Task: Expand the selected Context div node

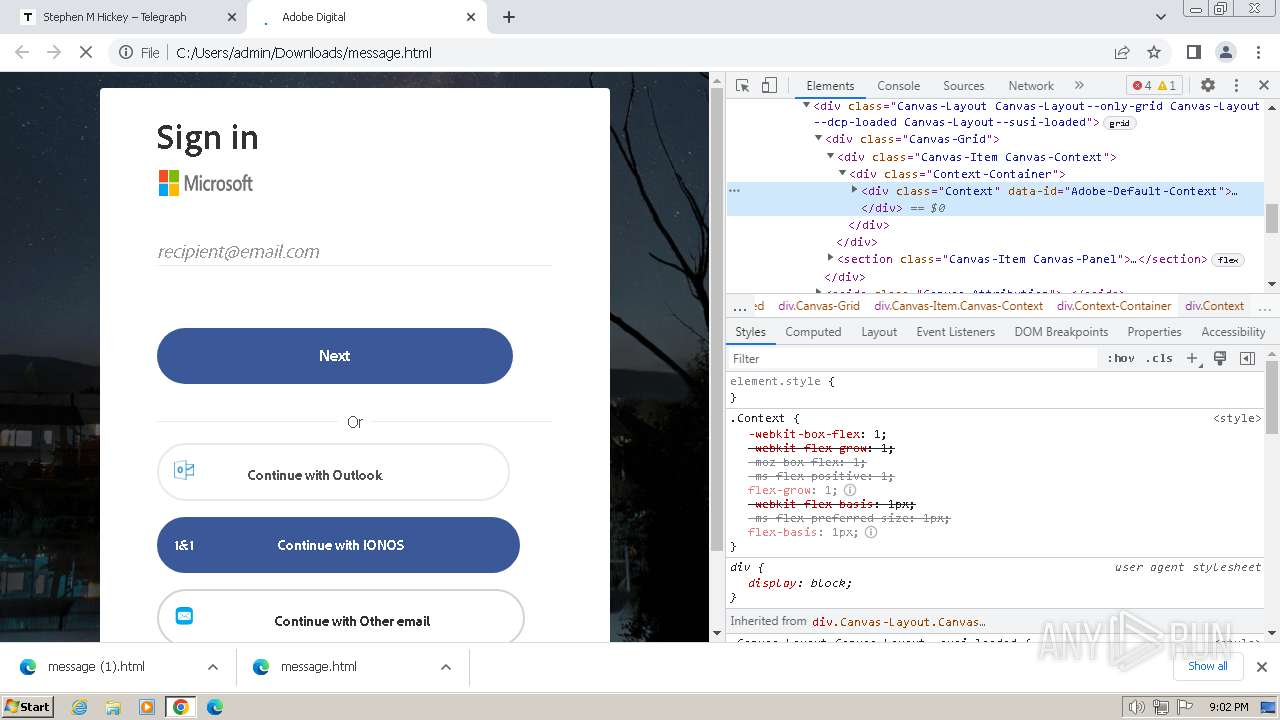Action: coord(854,190)
